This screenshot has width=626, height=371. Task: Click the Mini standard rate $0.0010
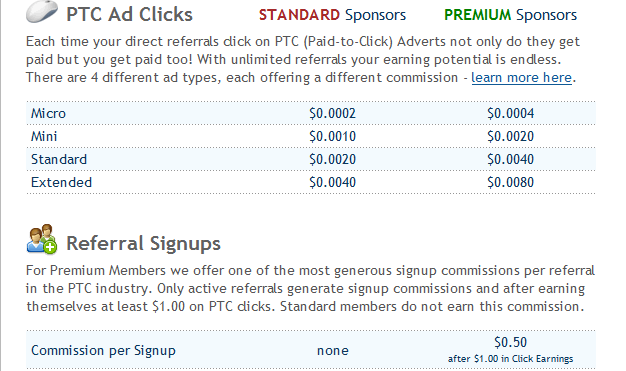point(332,137)
